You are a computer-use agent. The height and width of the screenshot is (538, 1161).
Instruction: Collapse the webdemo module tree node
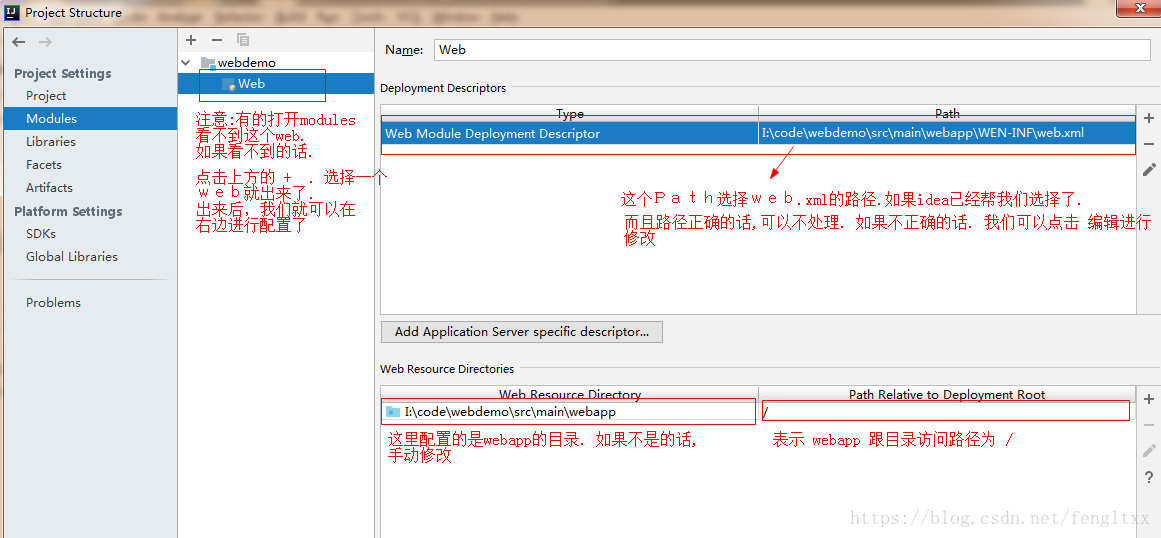[x=187, y=63]
